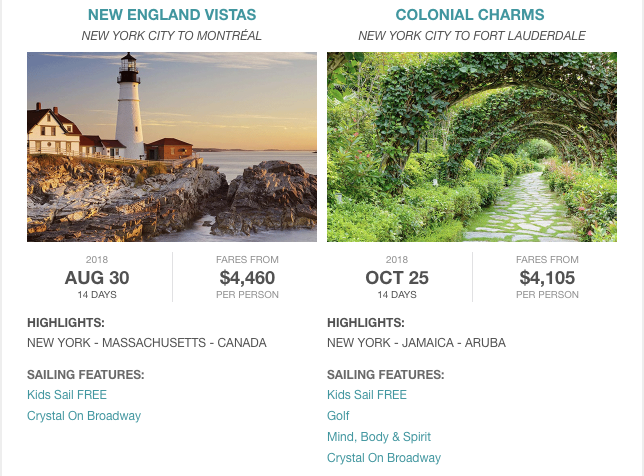Click the garden archway cruise photo
Image resolution: width=644 pixels, height=476 pixels.
(472, 147)
